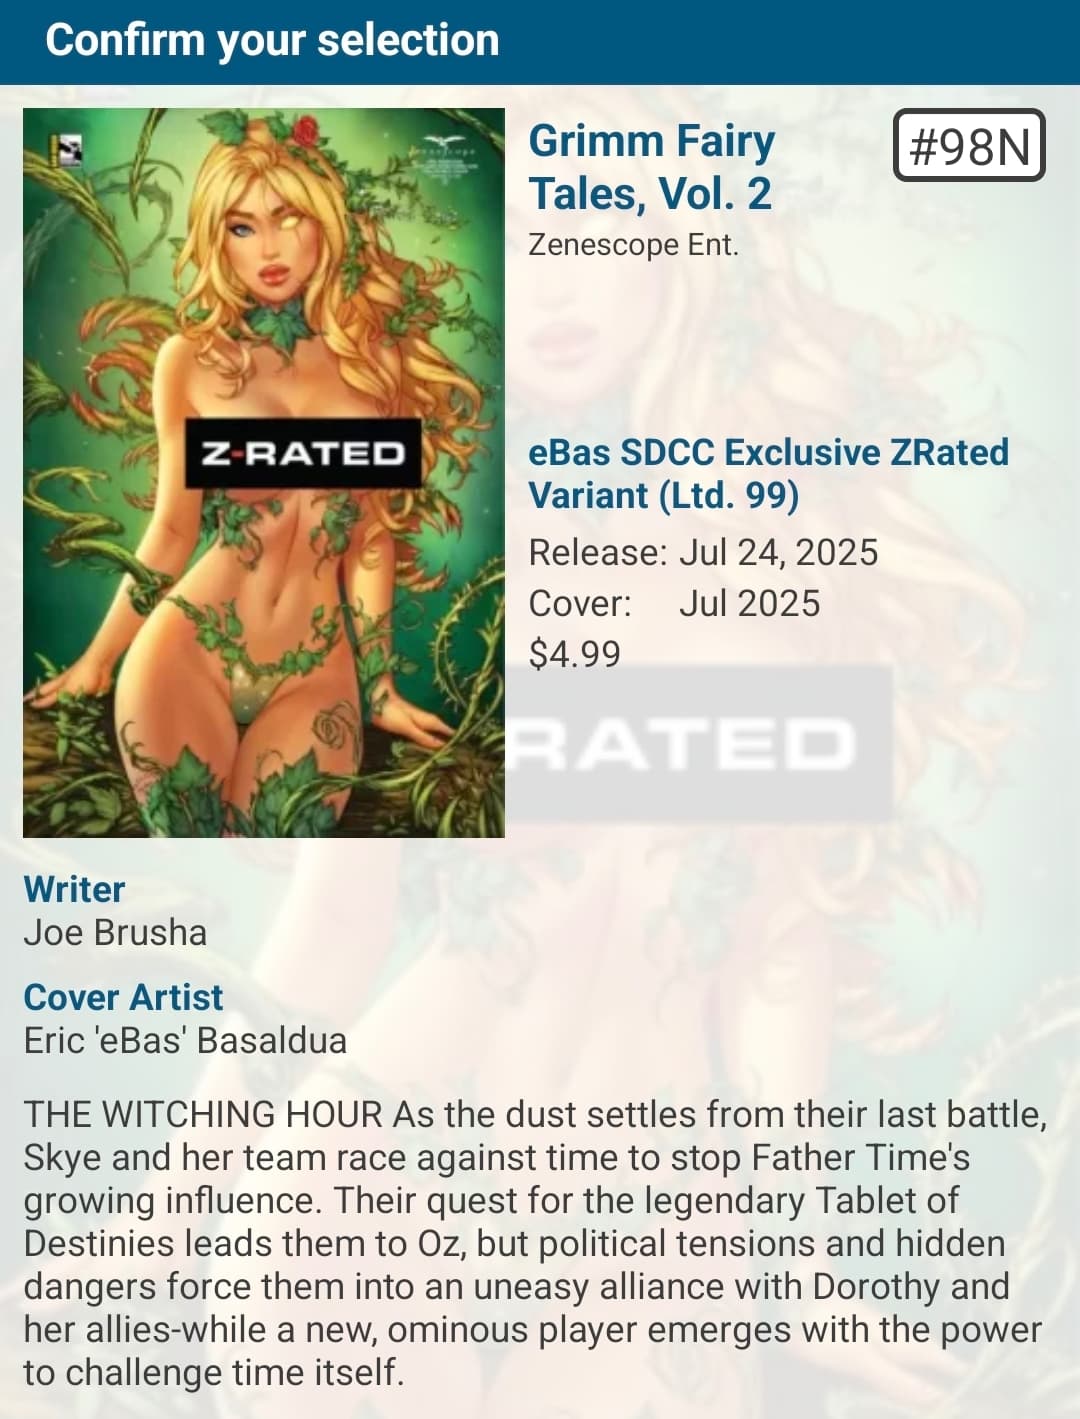Click the Writer section label
1080x1419 pixels.
click(x=74, y=890)
